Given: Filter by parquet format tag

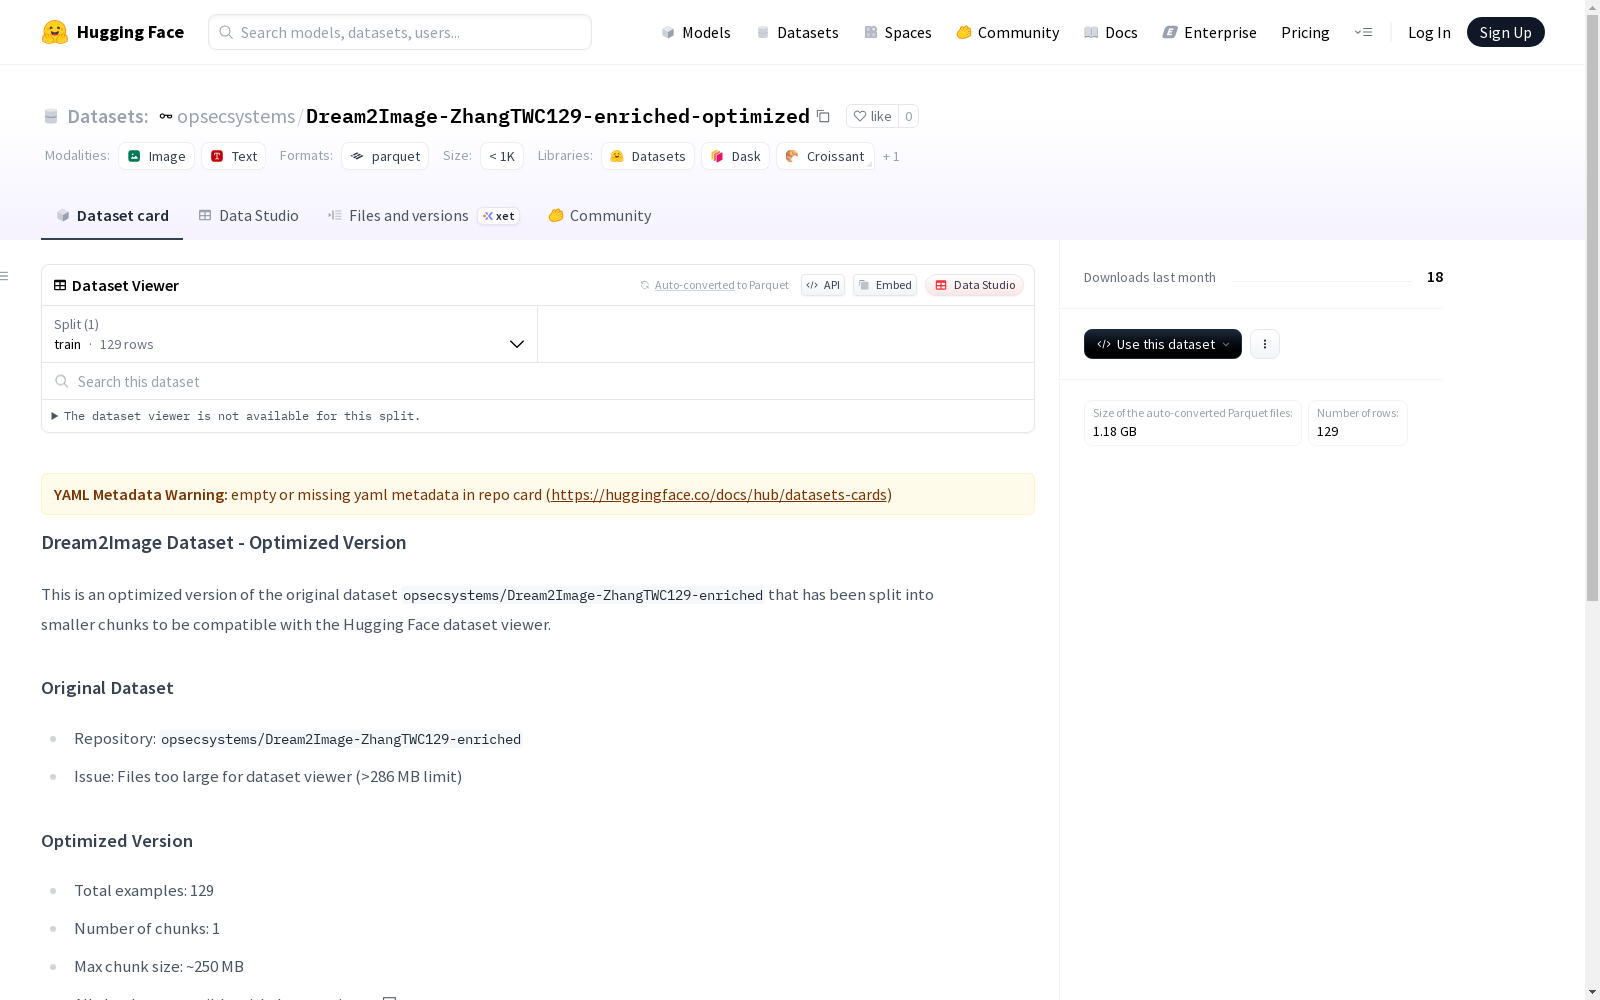Looking at the screenshot, I should [x=385, y=156].
